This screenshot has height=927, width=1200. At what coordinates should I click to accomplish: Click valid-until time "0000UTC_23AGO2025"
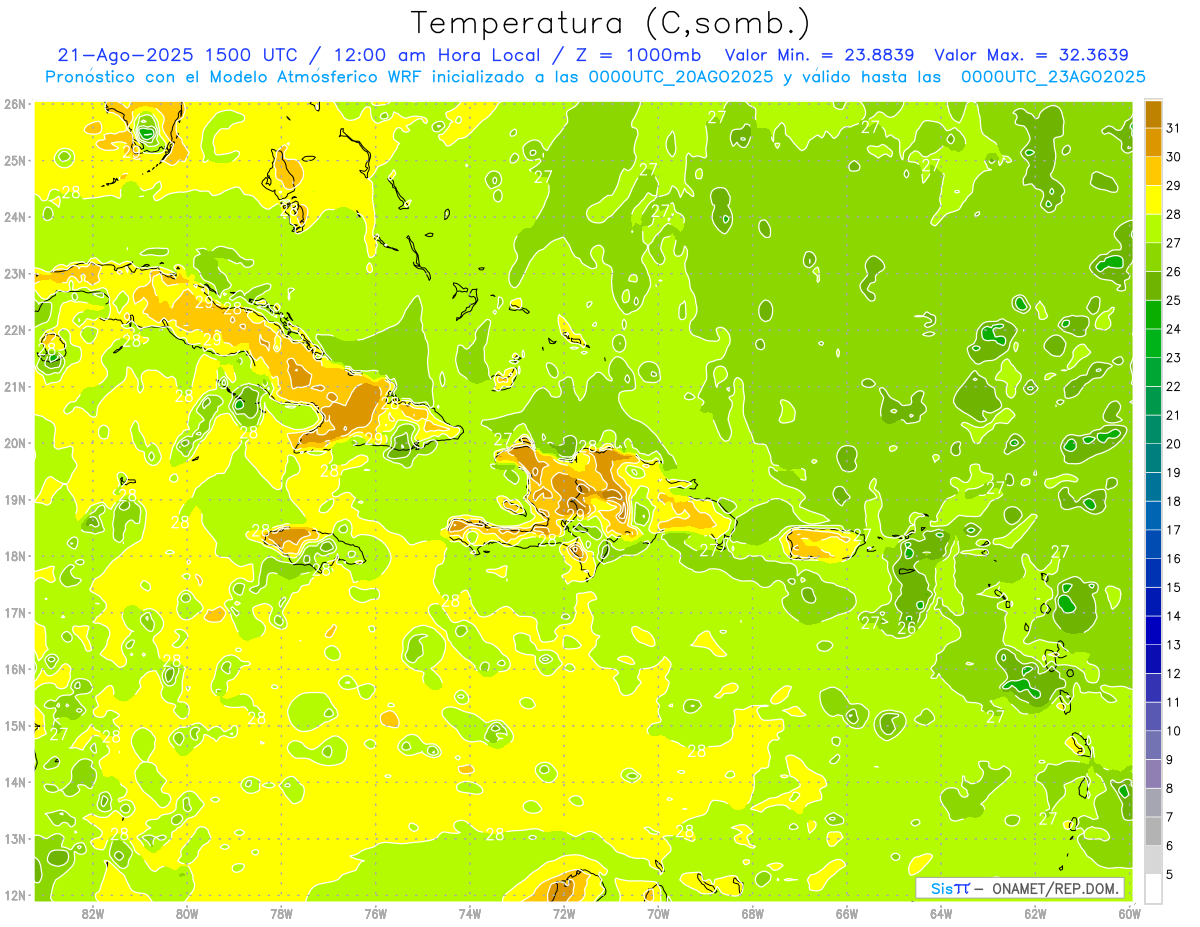pyautogui.click(x=1053, y=77)
